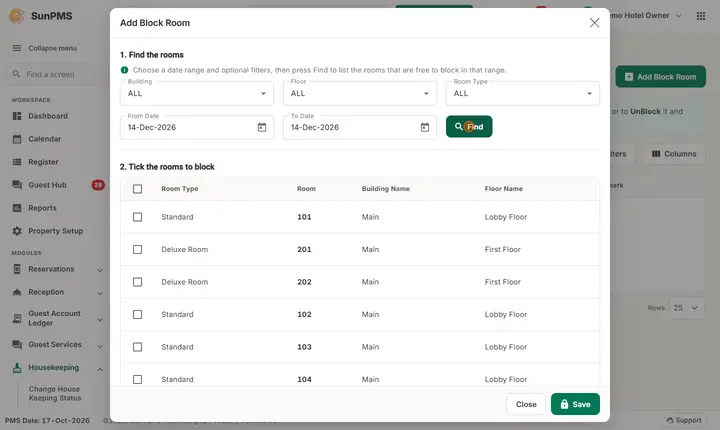Open the apps grid icon in header

point(701,16)
